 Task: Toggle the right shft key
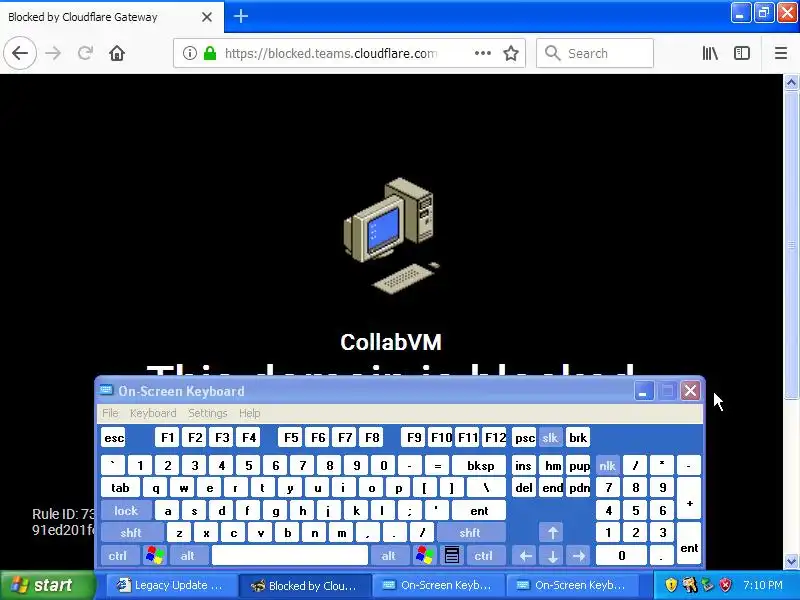pos(470,533)
